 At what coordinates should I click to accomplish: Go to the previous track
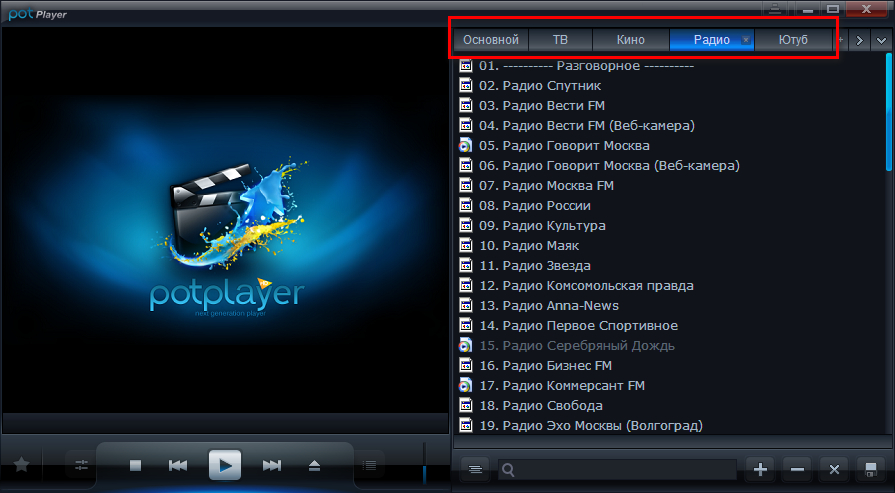178,466
